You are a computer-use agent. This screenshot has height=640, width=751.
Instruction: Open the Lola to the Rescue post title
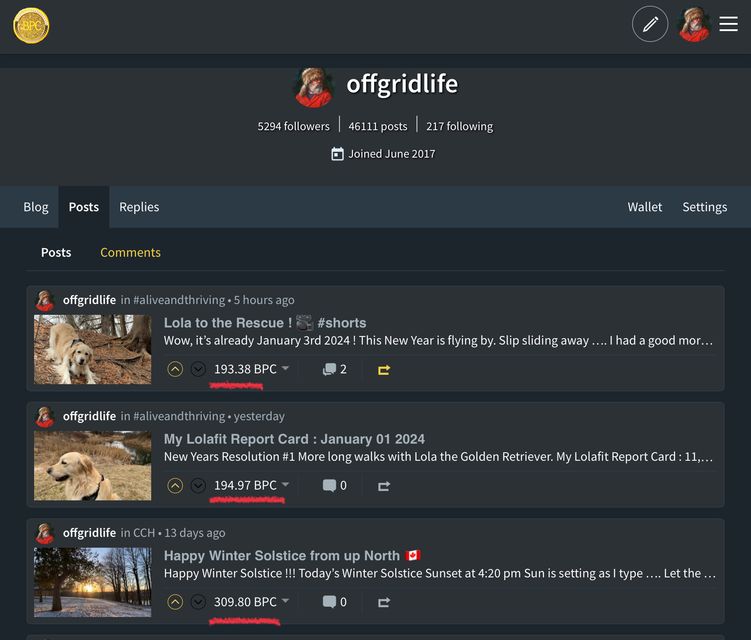265,323
